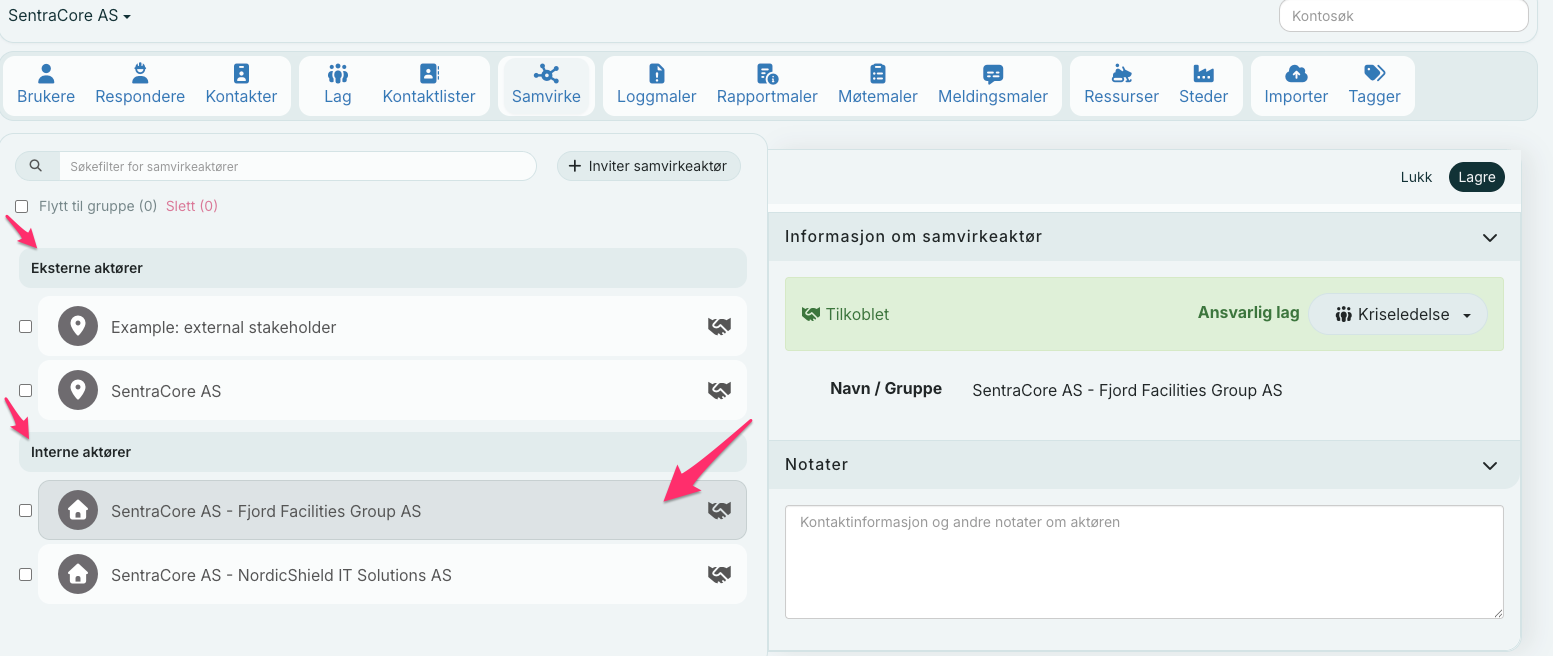Tick the checkbox beside SentraCore AS external actor
The height and width of the screenshot is (656, 1553).
pyautogui.click(x=26, y=391)
